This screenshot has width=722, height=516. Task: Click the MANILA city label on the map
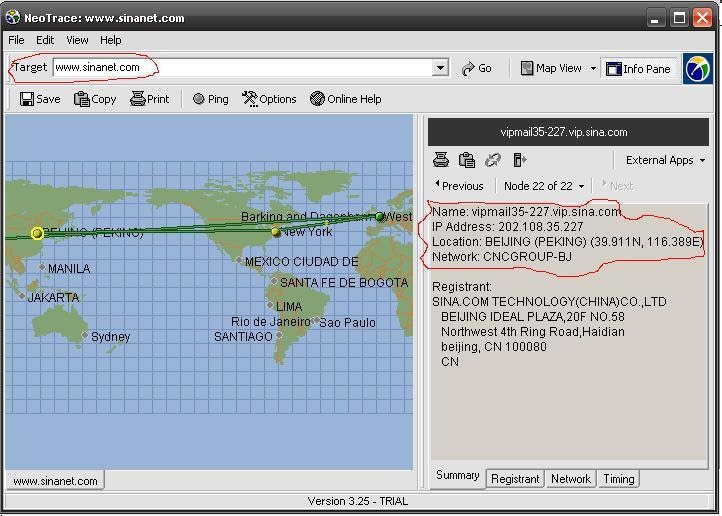(x=69, y=268)
